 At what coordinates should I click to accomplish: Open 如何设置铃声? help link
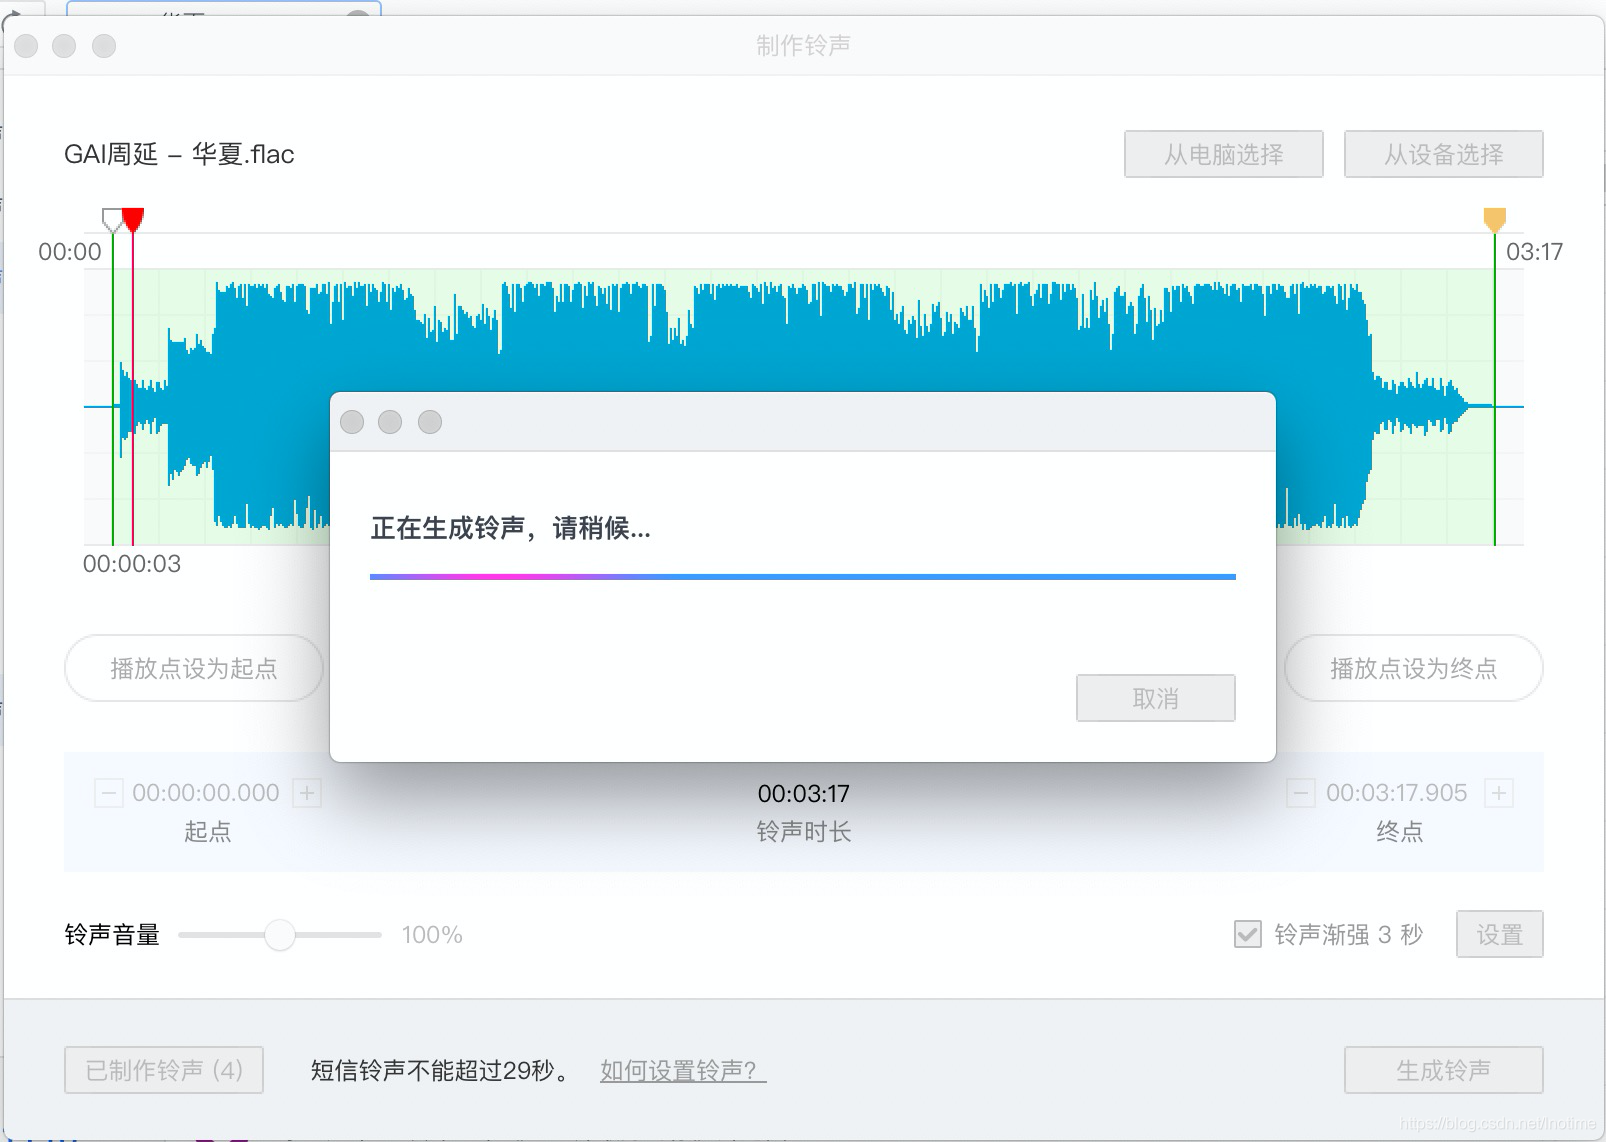click(683, 1071)
